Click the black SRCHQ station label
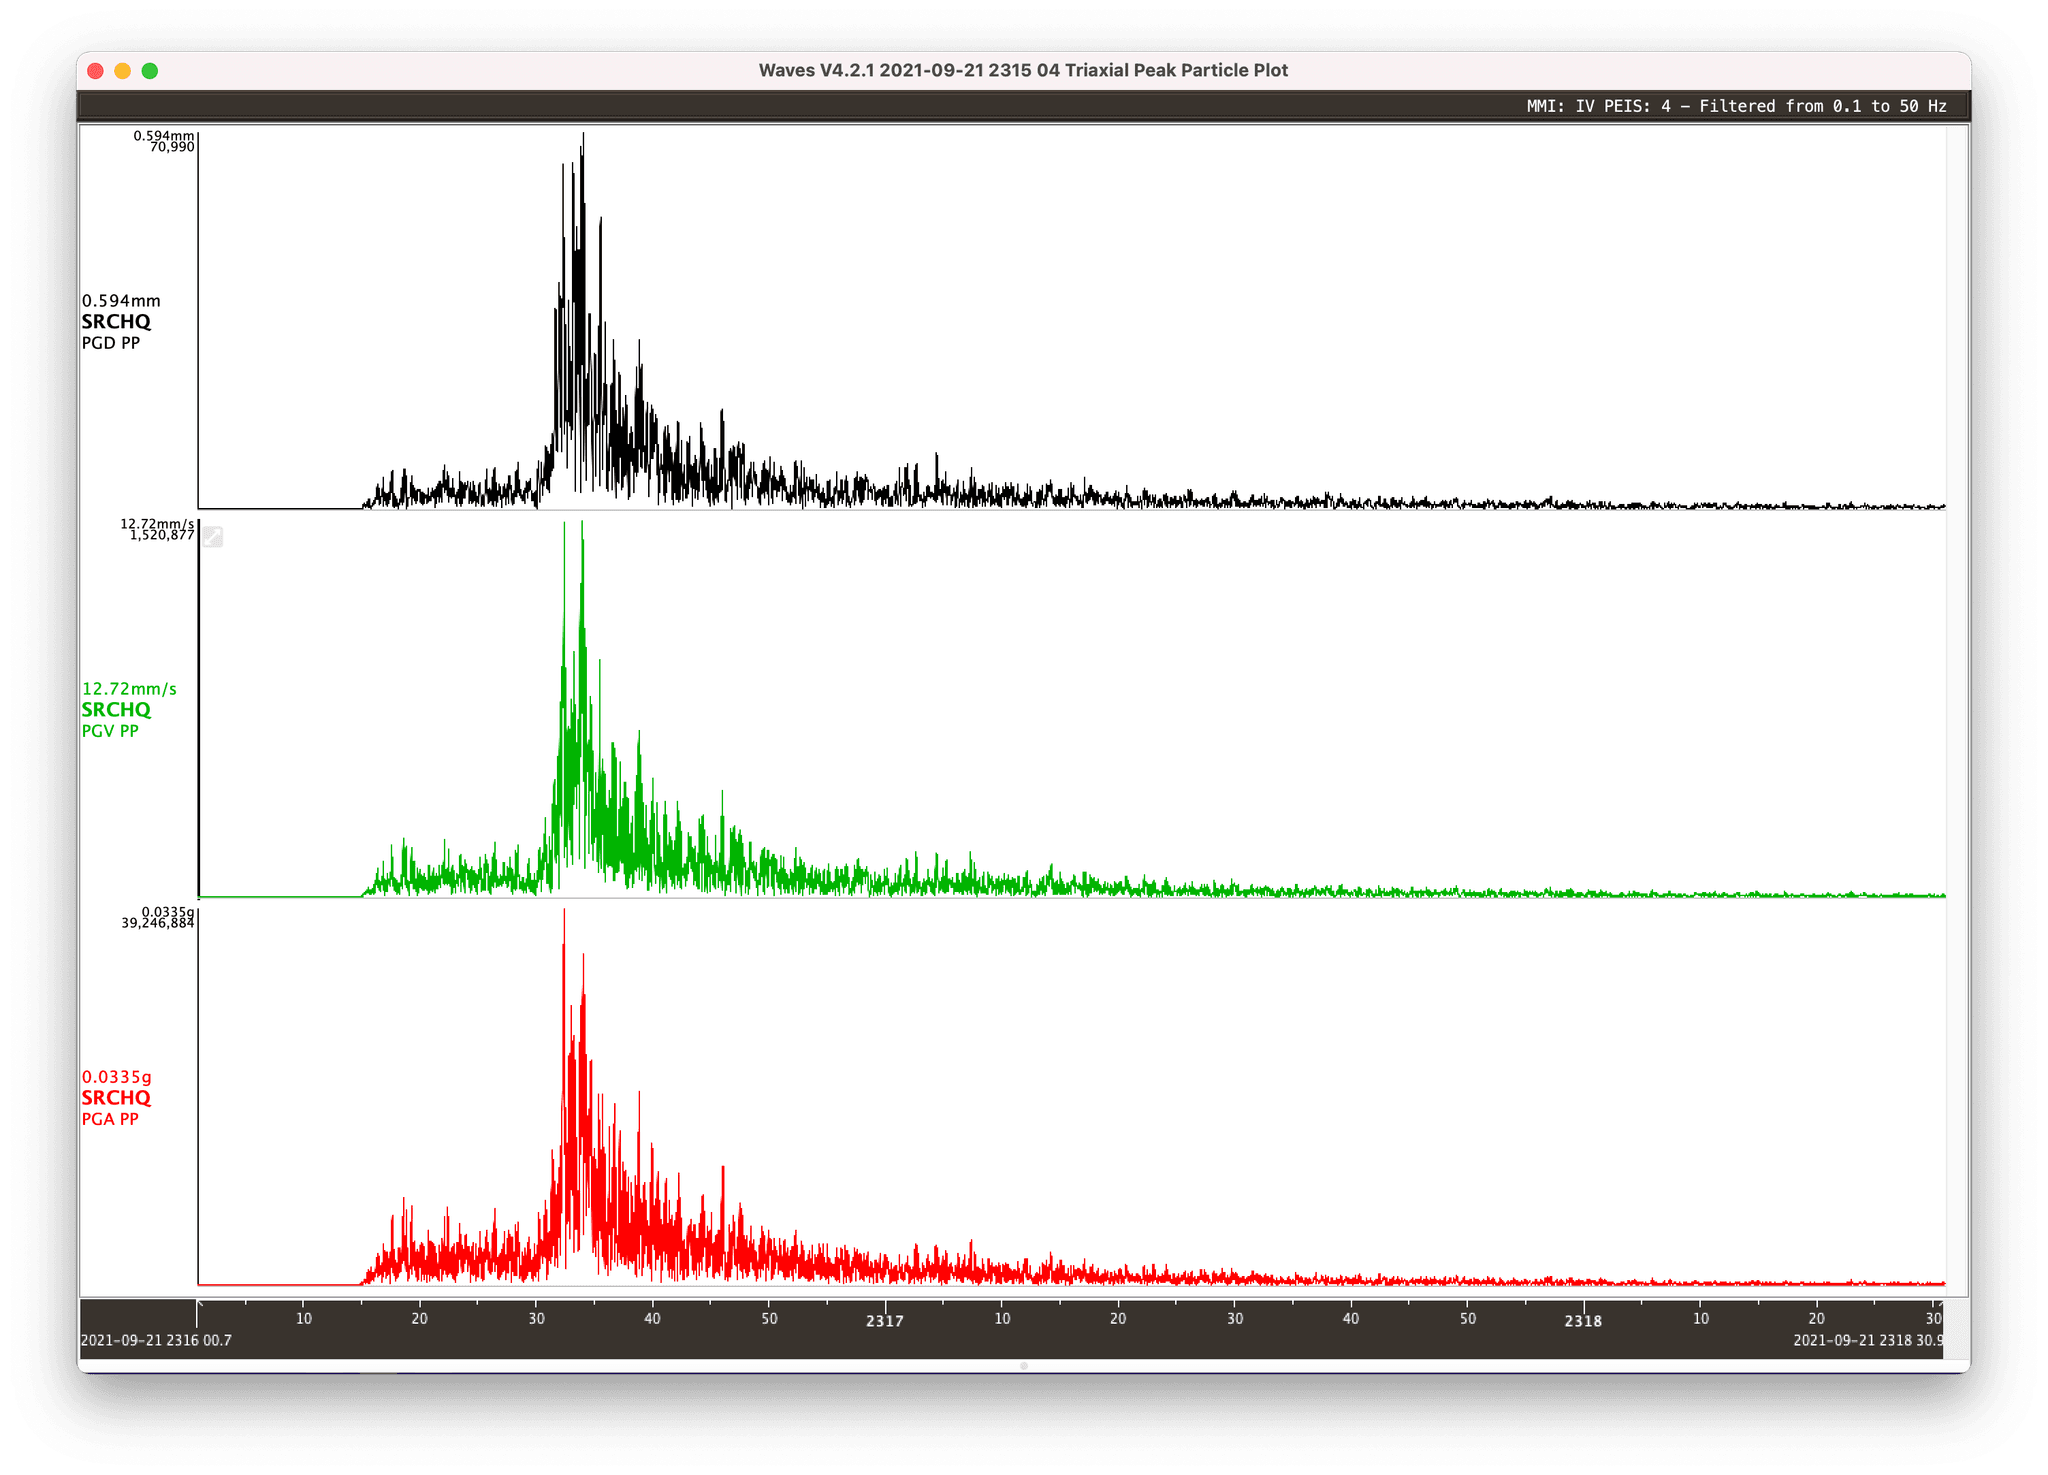 [116, 322]
